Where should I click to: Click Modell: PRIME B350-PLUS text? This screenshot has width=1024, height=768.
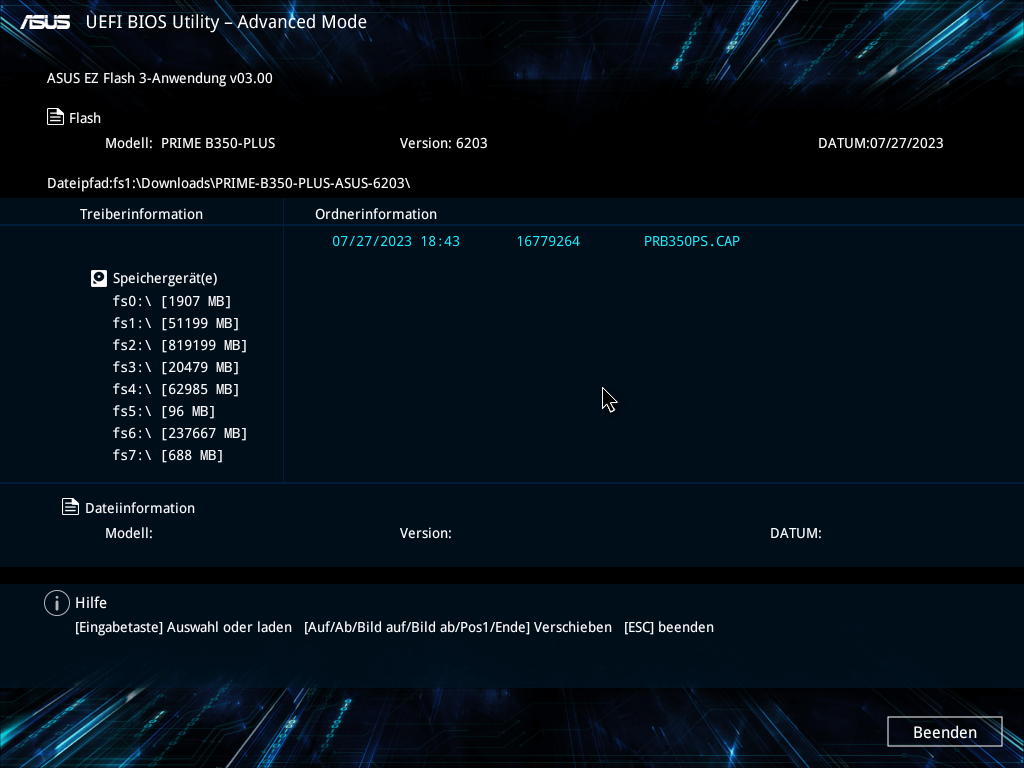(x=190, y=143)
